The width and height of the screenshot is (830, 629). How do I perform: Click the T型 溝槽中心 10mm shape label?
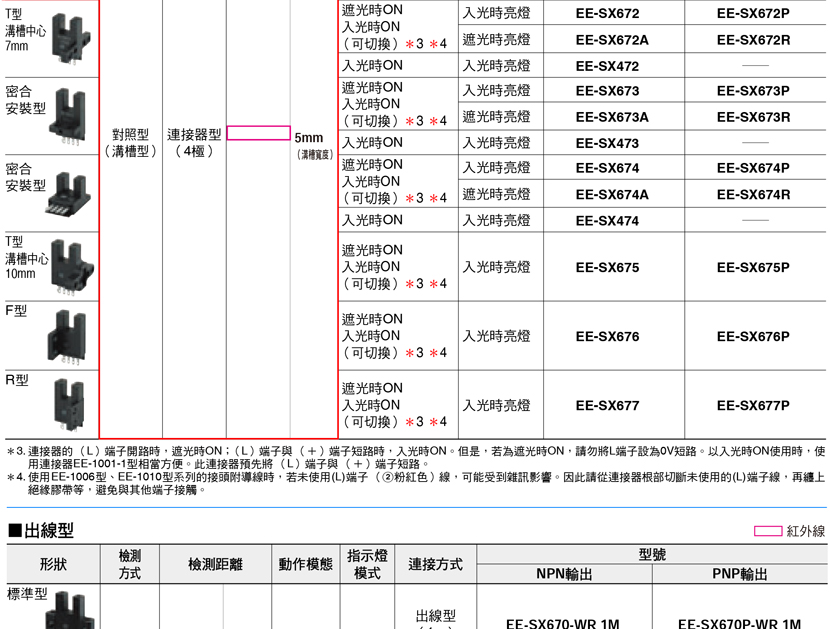[26, 258]
